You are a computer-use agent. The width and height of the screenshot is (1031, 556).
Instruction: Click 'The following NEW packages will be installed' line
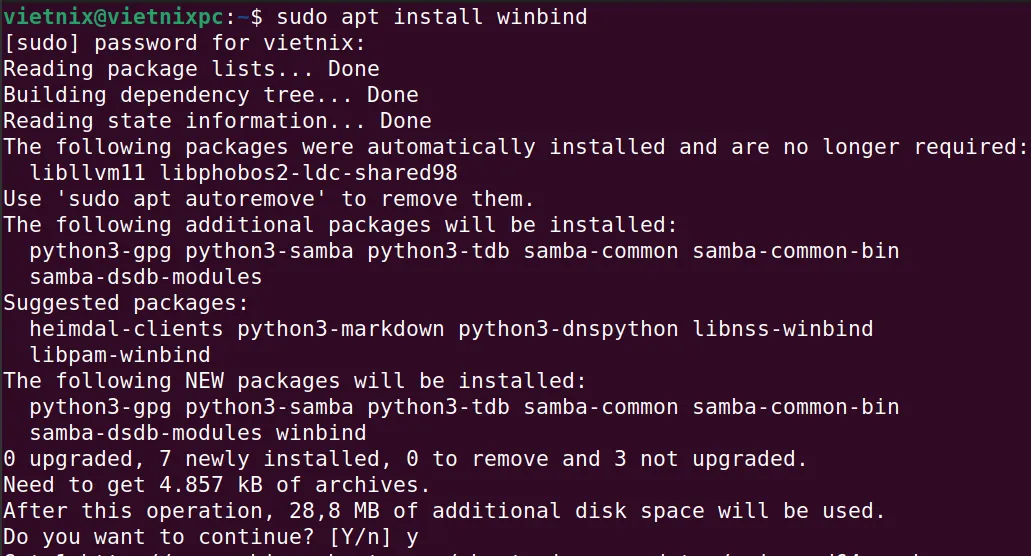[295, 381]
